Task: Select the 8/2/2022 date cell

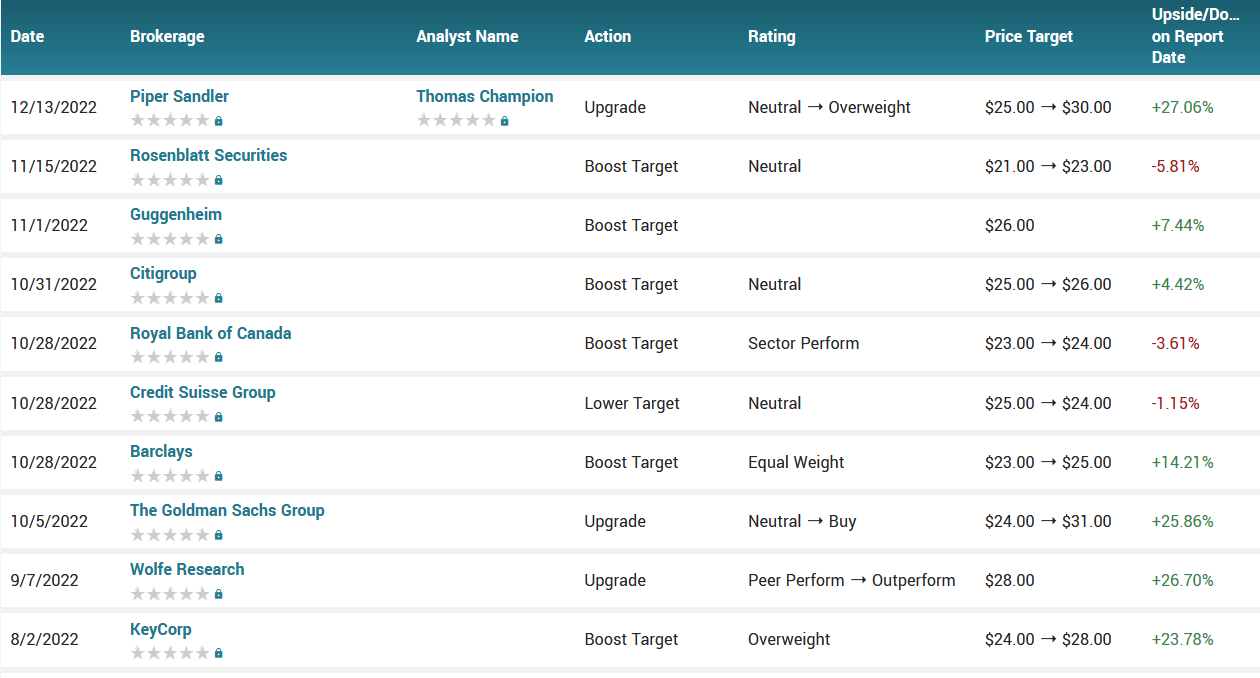Action: coord(45,639)
